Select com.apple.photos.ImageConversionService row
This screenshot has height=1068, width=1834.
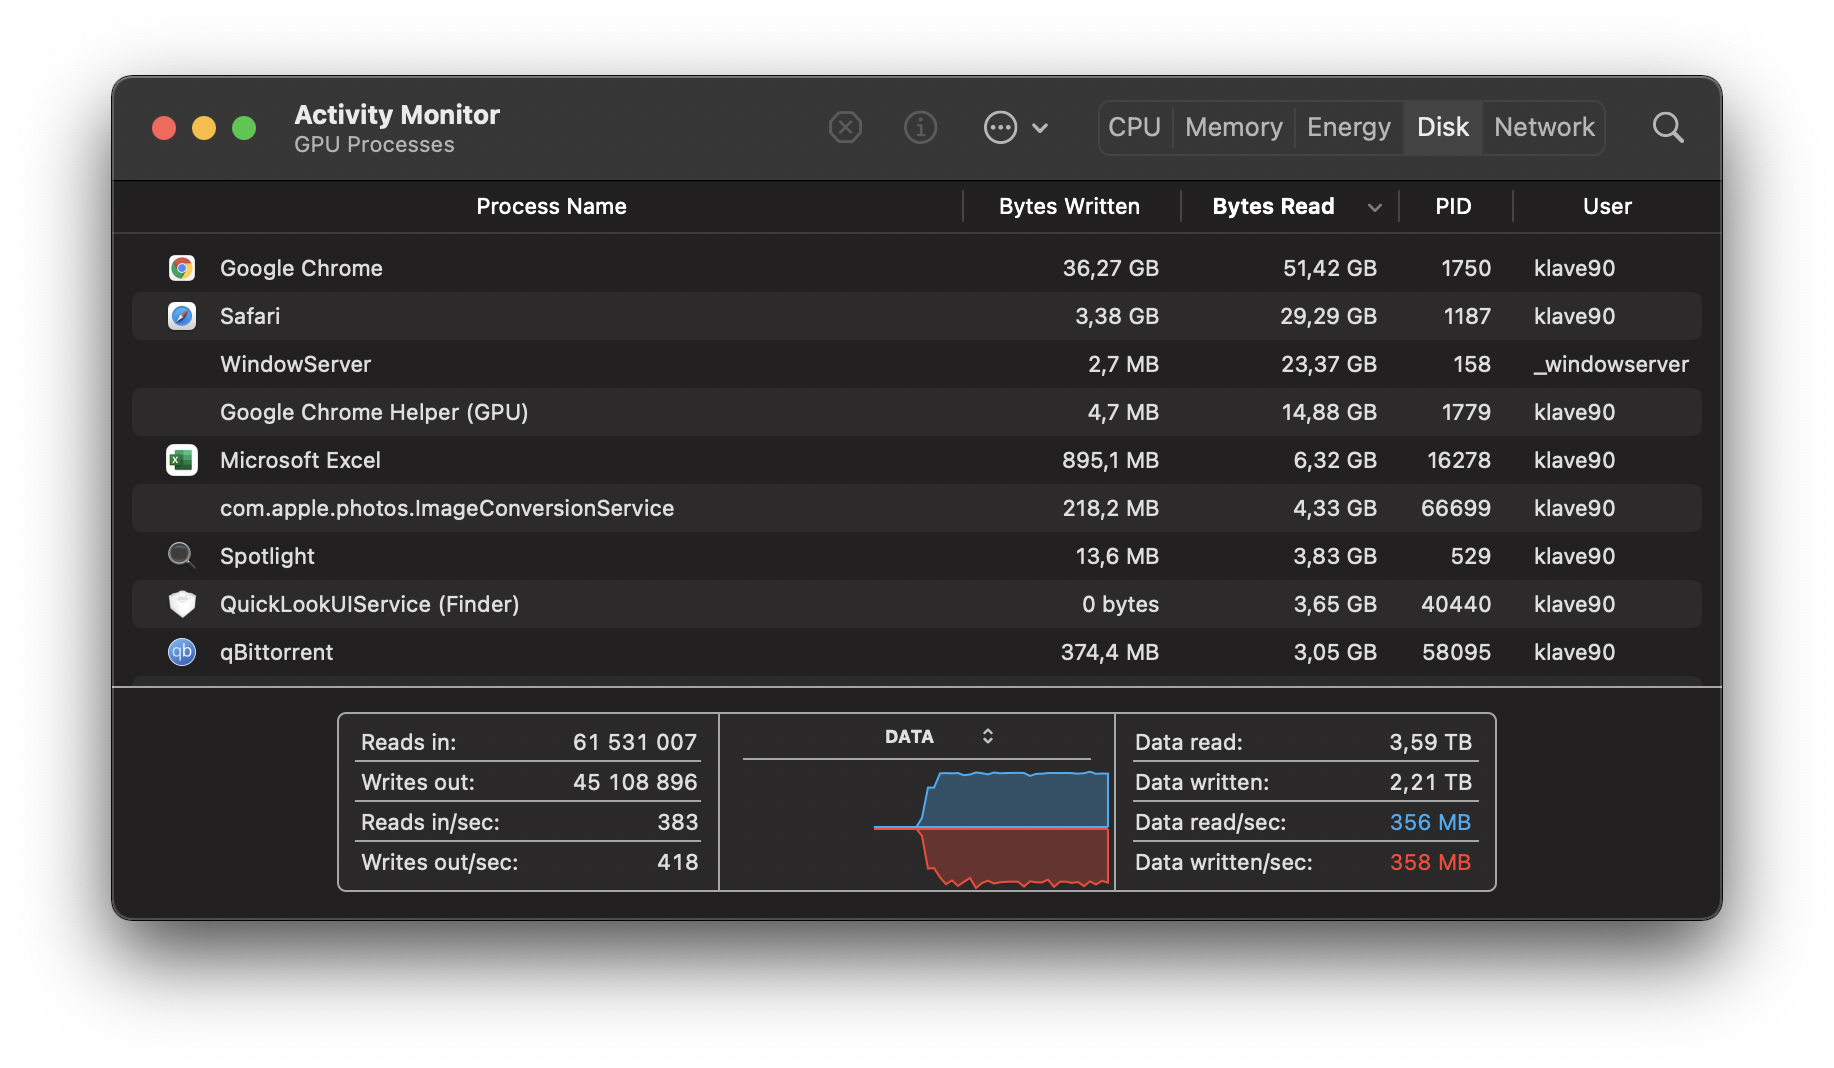click(x=916, y=508)
